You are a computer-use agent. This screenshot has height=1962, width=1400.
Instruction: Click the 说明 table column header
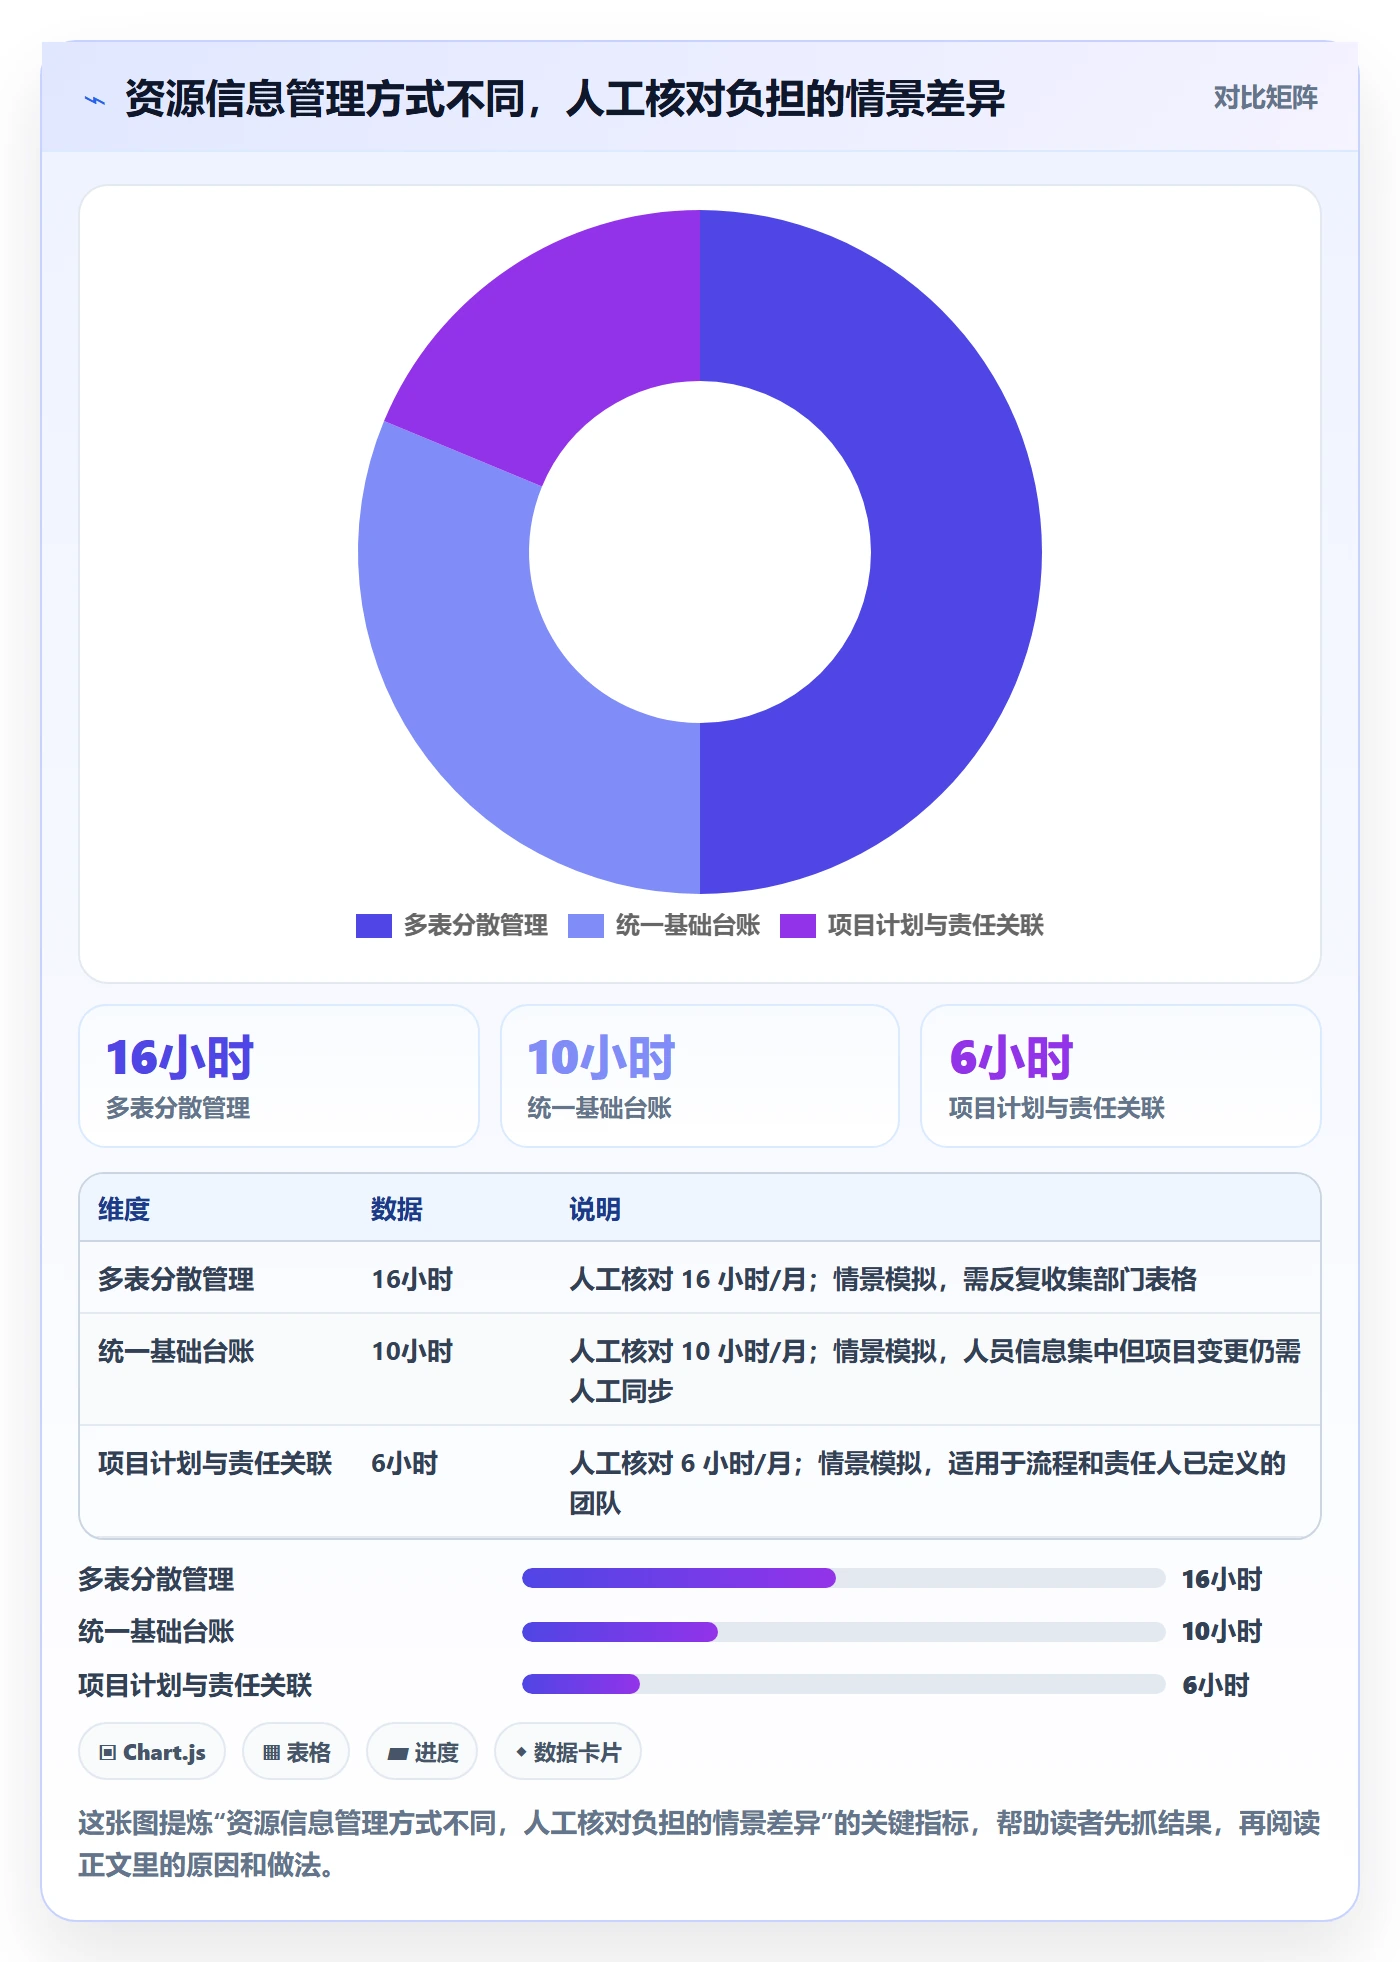pyautogui.click(x=595, y=1209)
